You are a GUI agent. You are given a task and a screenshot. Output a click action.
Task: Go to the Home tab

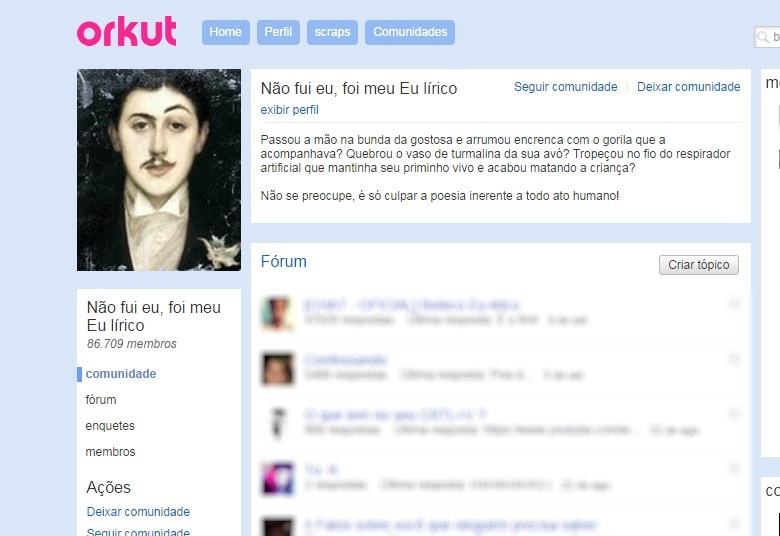click(225, 32)
